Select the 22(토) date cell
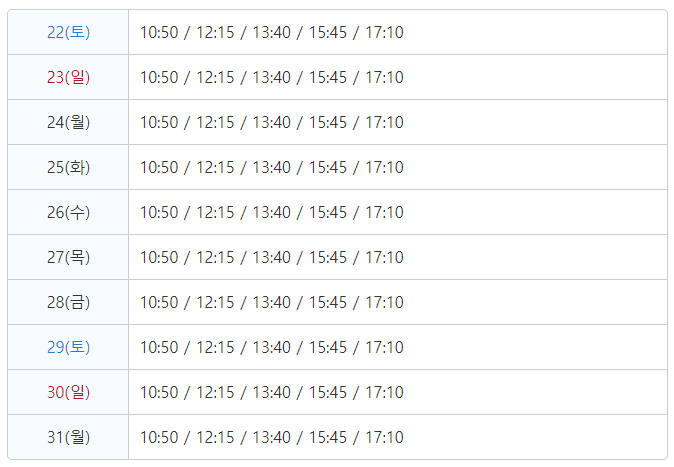Screen dimensions: 674x467 [68, 32]
